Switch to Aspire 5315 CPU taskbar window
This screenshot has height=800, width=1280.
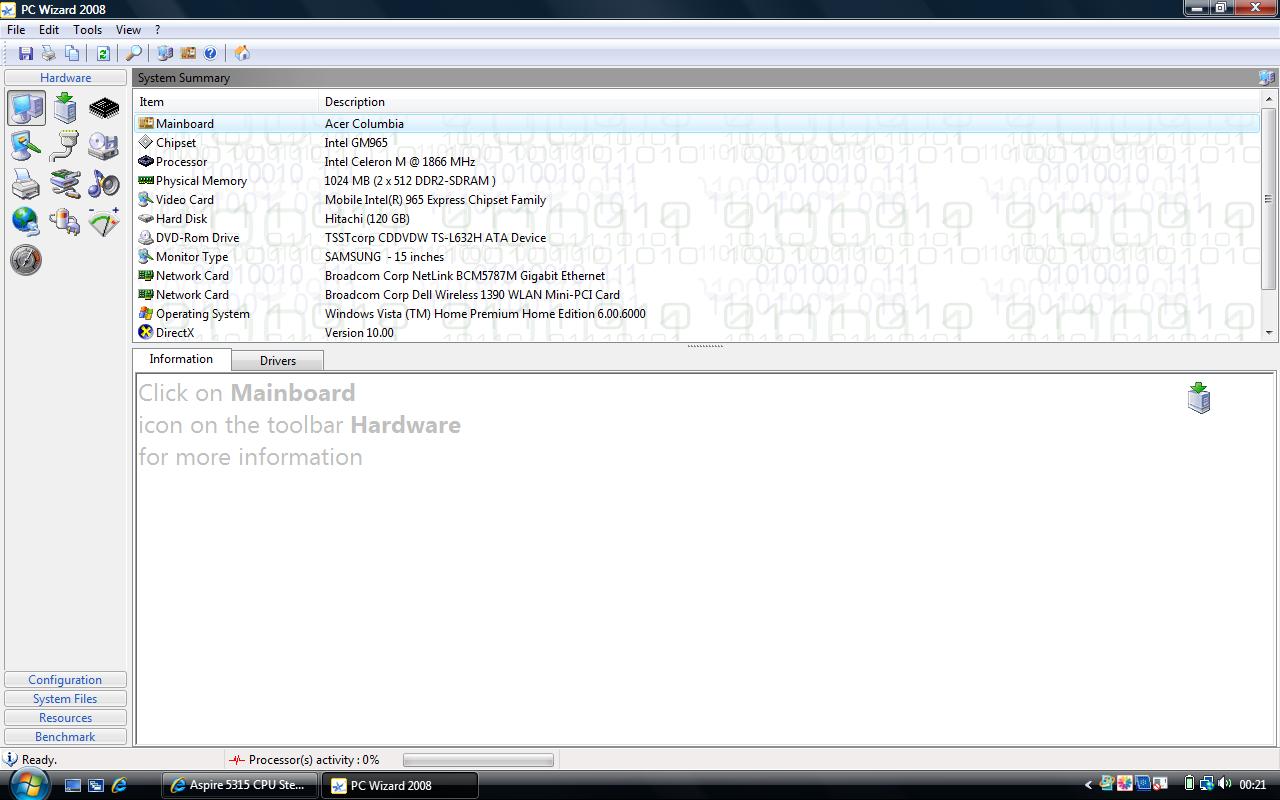(240, 785)
